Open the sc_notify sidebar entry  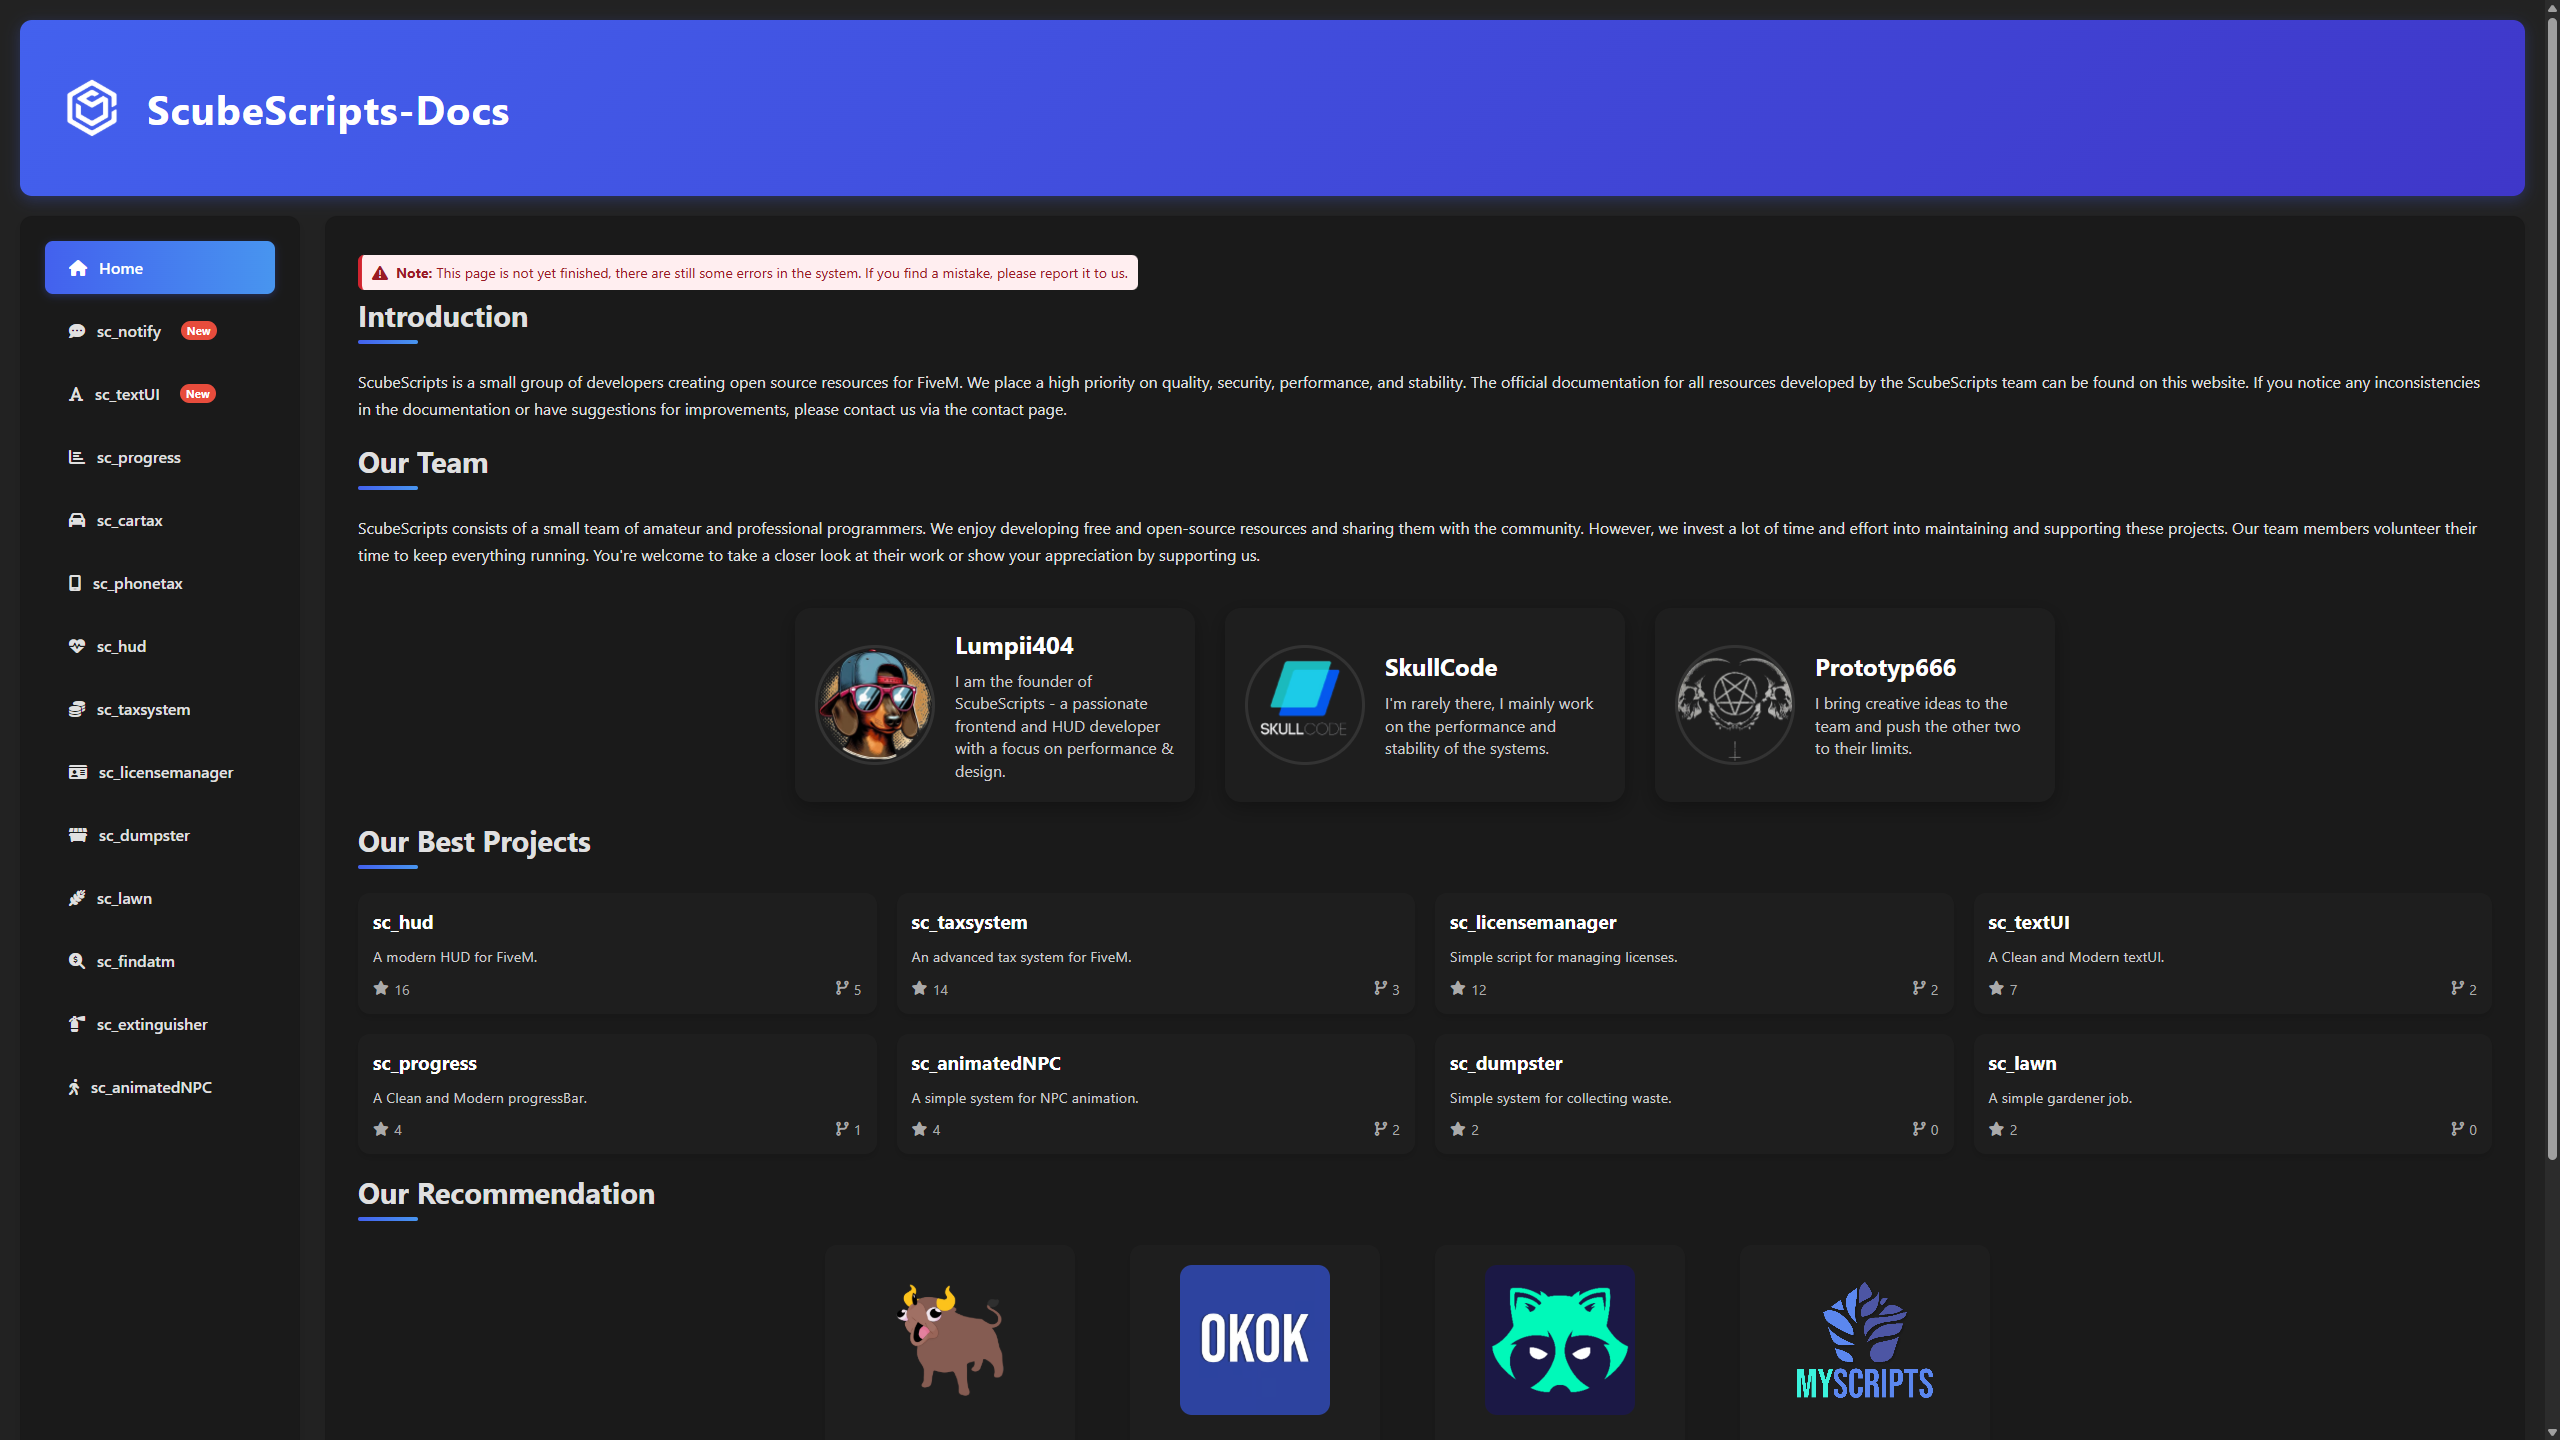(x=160, y=331)
